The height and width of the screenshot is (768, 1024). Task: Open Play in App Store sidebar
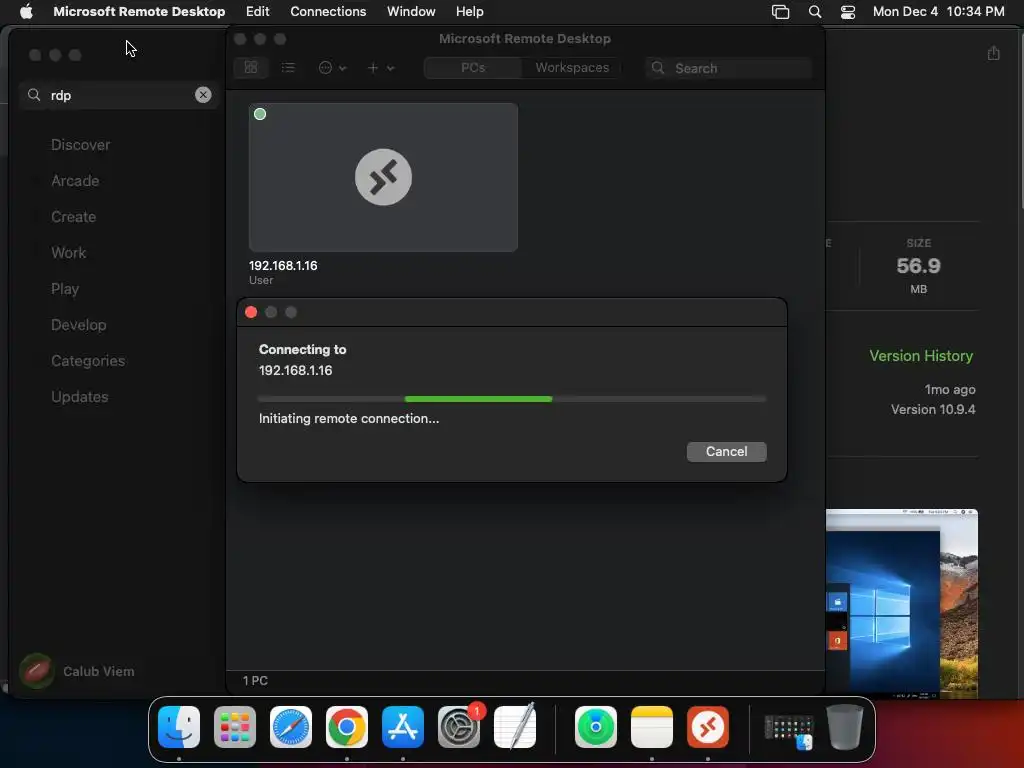click(65, 289)
